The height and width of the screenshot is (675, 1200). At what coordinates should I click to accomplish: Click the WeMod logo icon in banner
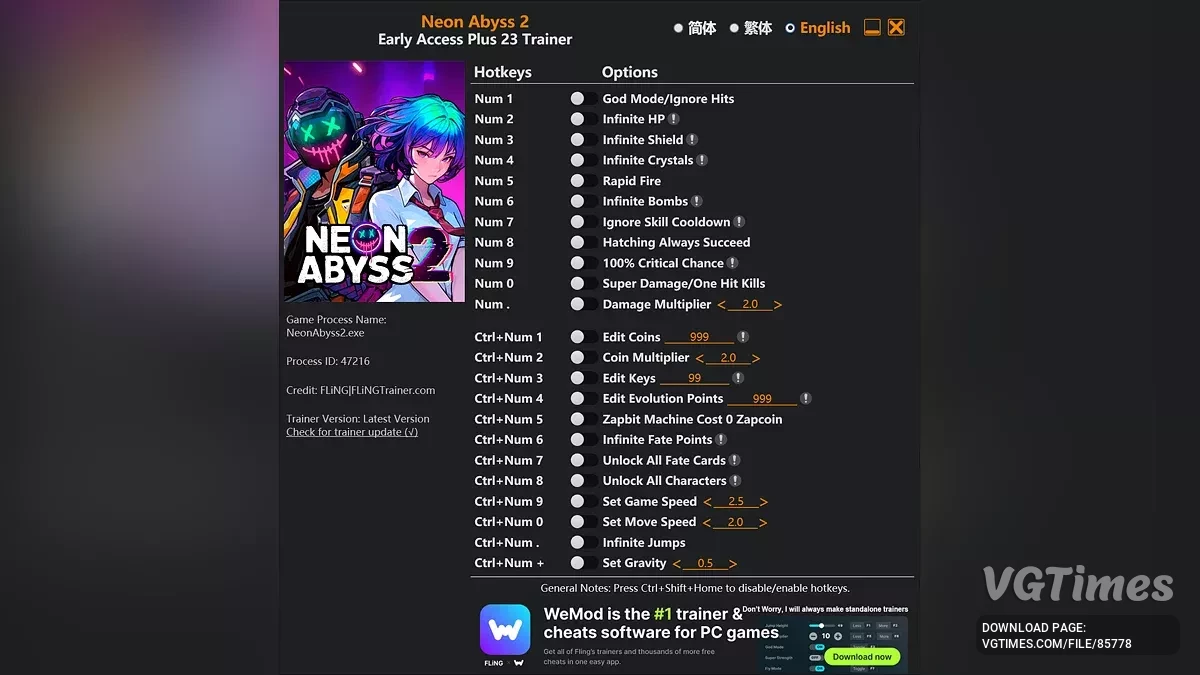pyautogui.click(x=505, y=630)
